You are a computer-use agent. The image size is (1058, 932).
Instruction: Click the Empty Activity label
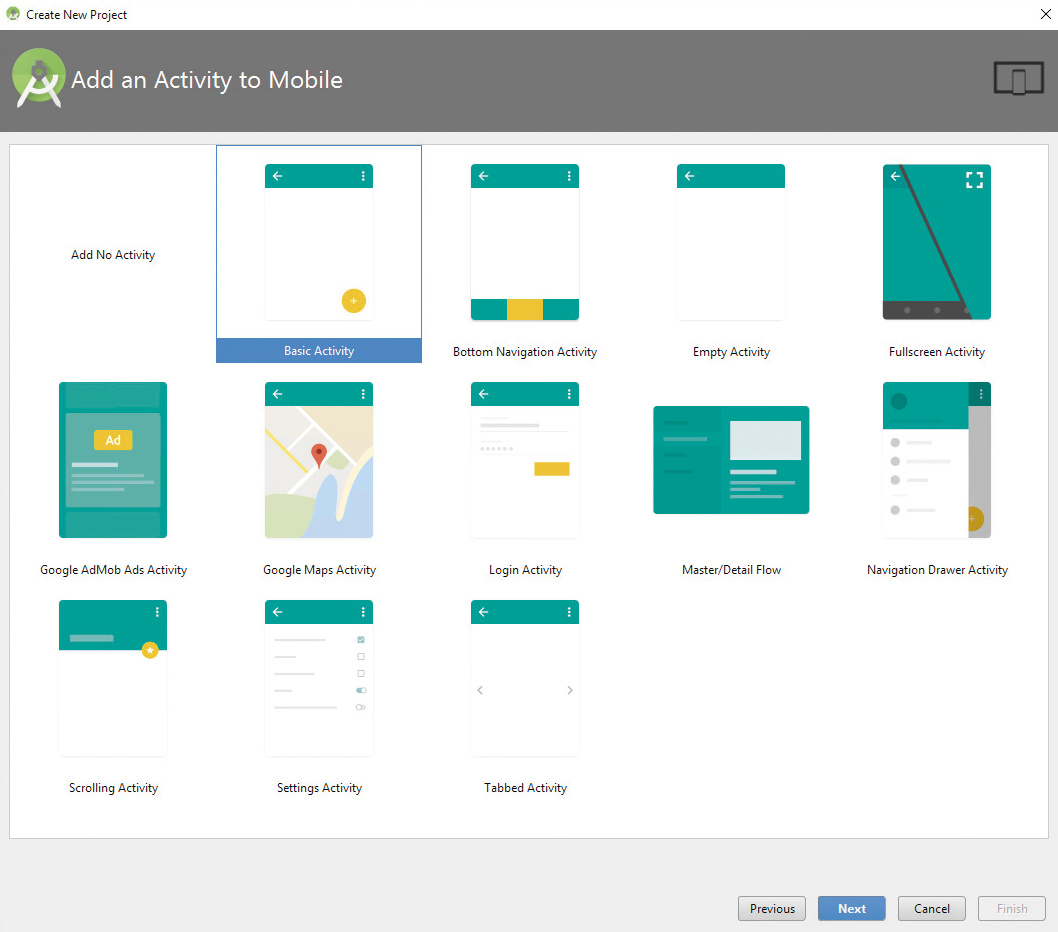pos(731,352)
